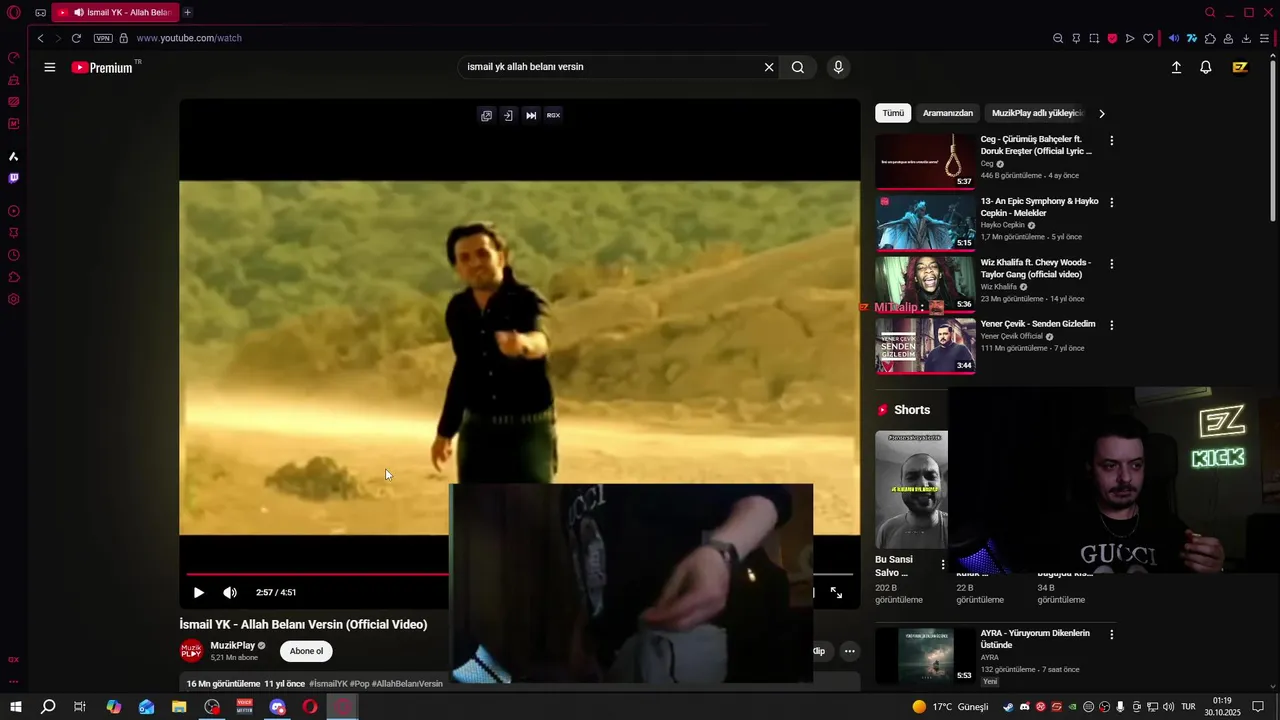This screenshot has width=1280, height=720.
Task: Pin the page with the pinboard icon
Action: click(1076, 38)
